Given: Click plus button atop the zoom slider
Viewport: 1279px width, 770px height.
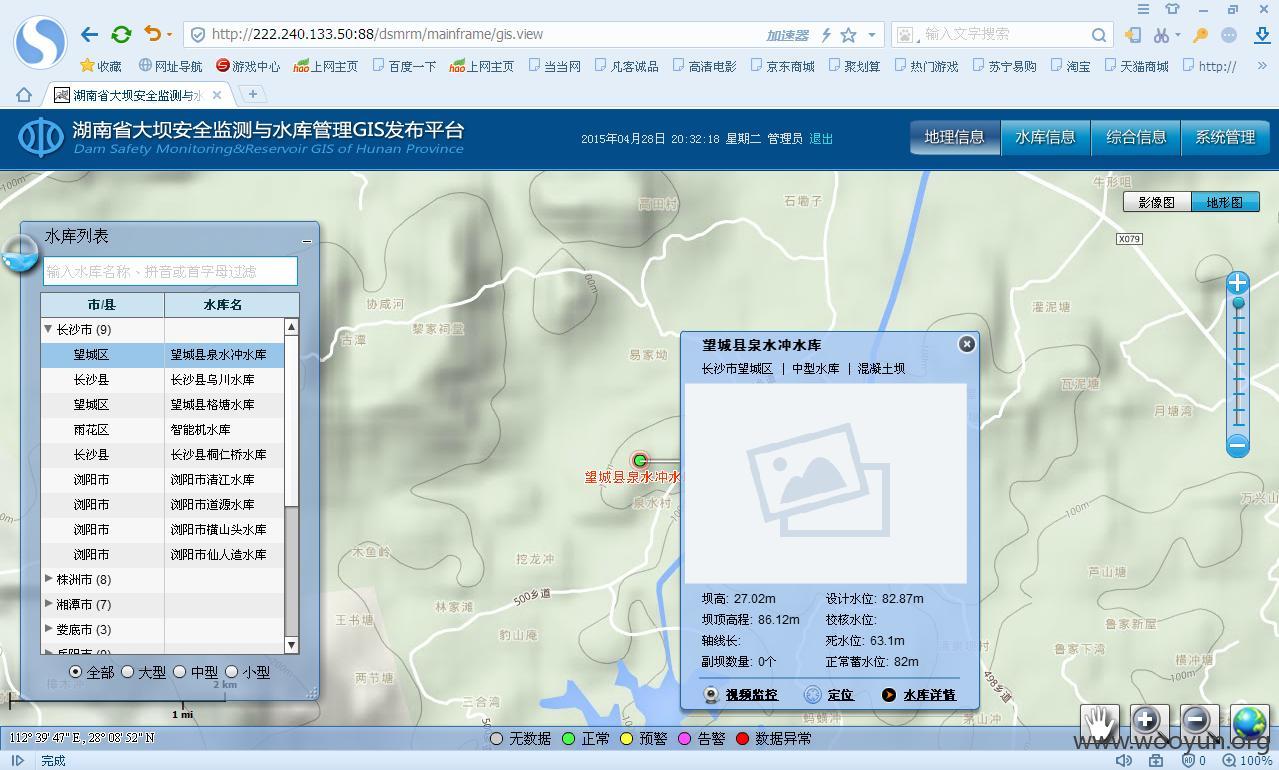Looking at the screenshot, I should 1238,283.
